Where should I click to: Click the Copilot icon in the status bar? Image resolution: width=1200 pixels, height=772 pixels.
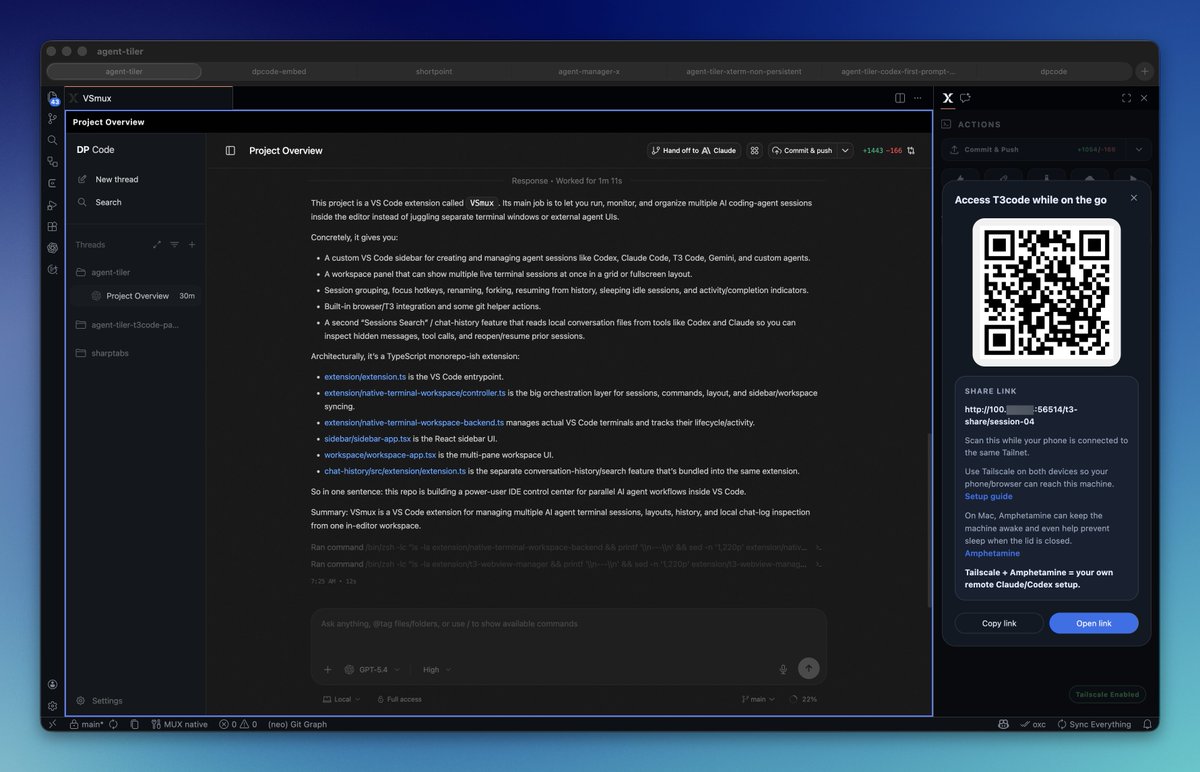[1003, 724]
